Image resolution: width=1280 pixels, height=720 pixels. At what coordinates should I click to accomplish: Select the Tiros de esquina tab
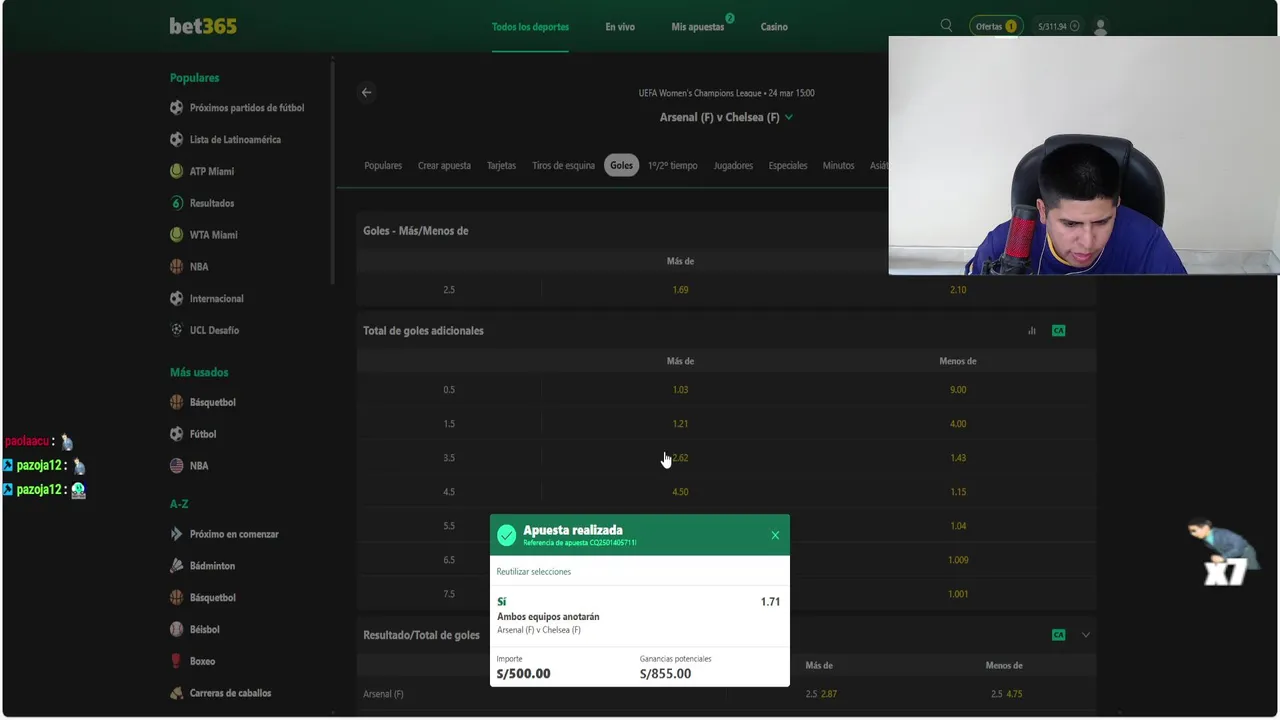click(563, 166)
